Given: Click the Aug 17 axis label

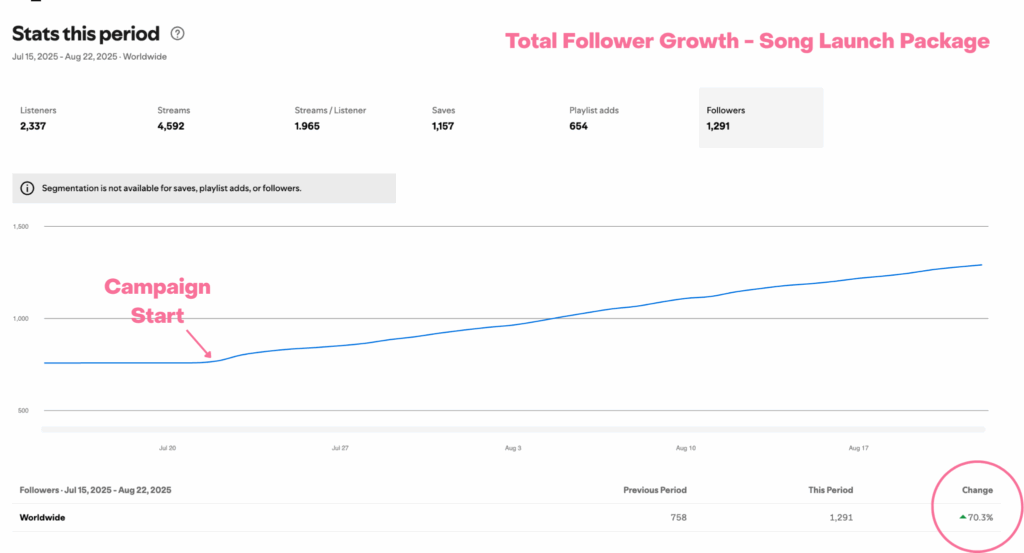Looking at the screenshot, I should click(858, 448).
